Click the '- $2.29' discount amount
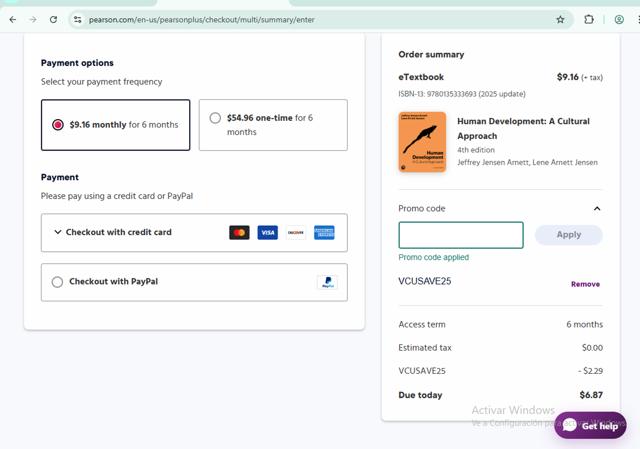Screen dimensions: 640x449 [590, 371]
